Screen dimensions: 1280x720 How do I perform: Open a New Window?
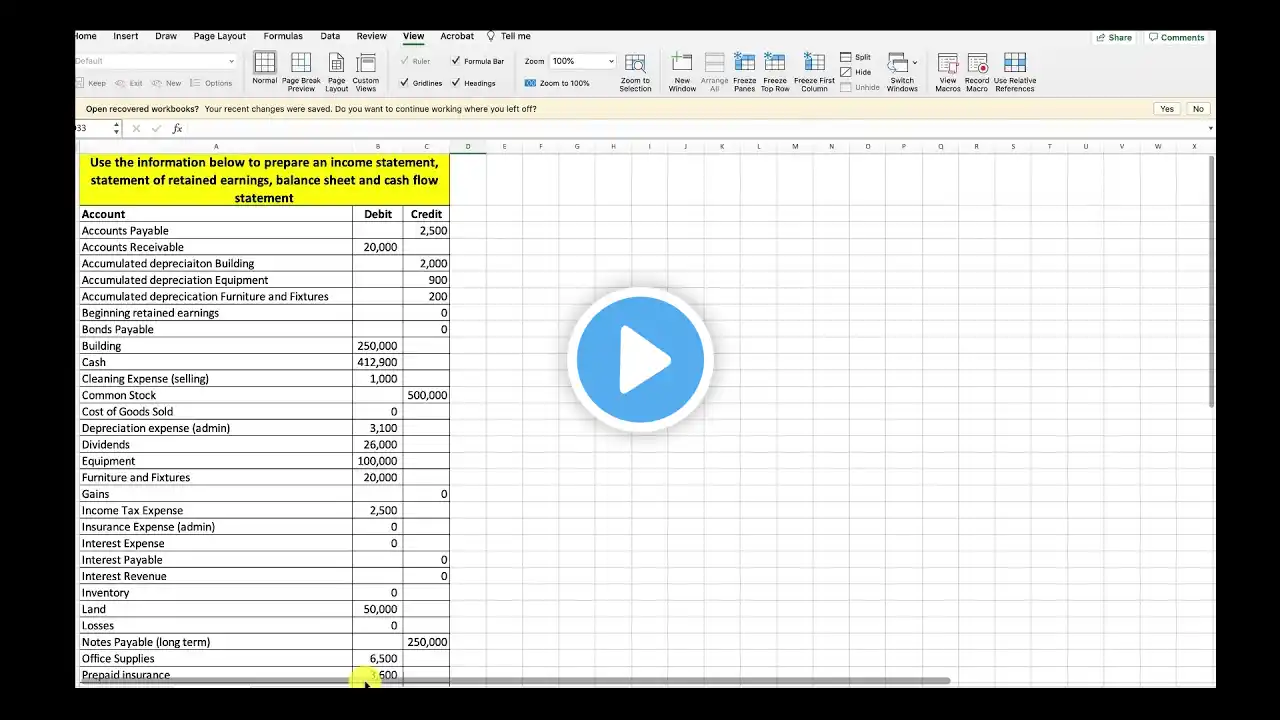pos(682,72)
